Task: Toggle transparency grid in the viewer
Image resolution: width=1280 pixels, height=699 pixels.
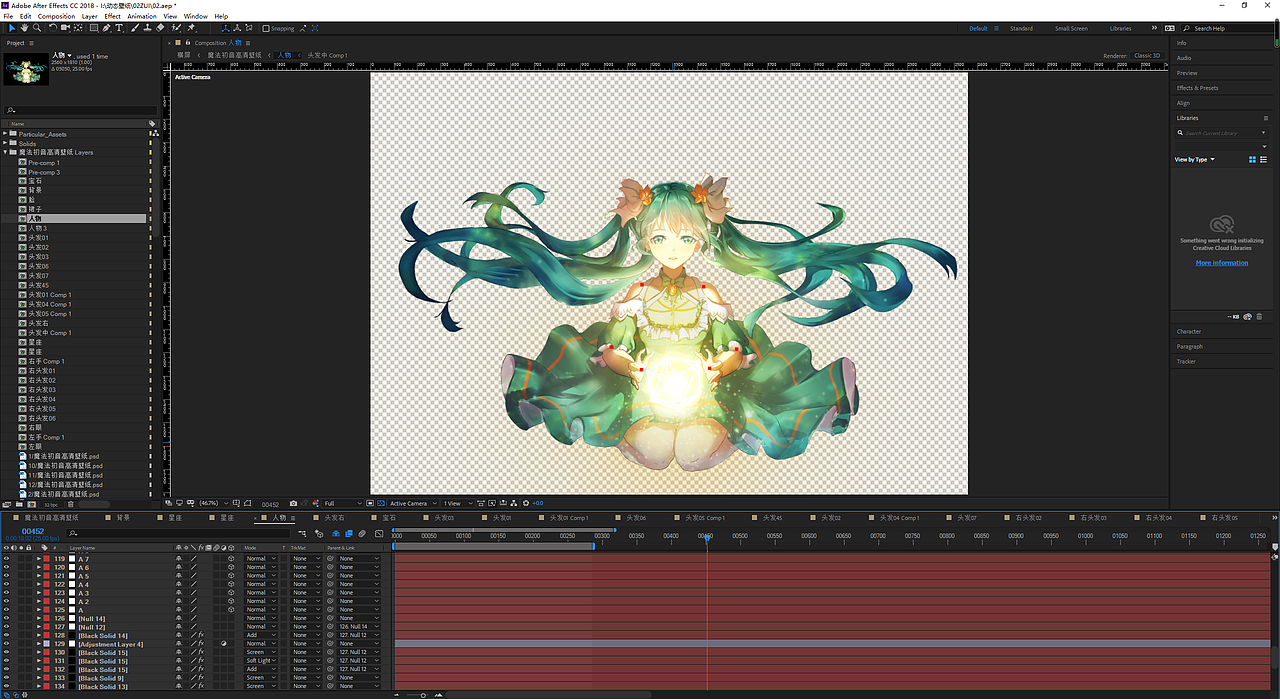Action: tap(381, 503)
